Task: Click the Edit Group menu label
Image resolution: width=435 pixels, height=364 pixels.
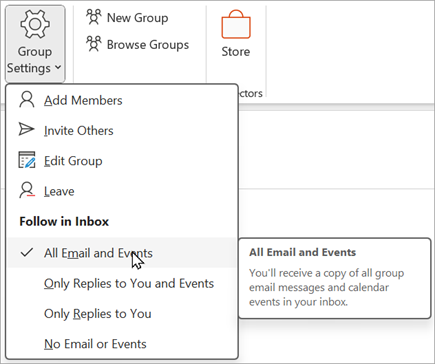Action: click(x=73, y=161)
